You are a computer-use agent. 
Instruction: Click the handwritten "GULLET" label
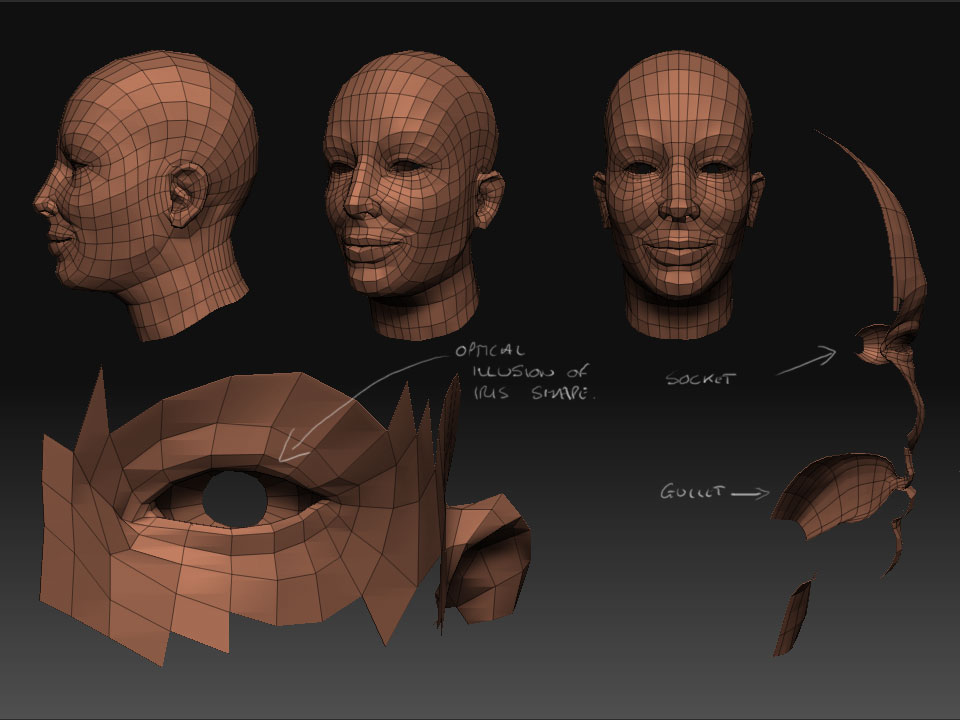(692, 492)
